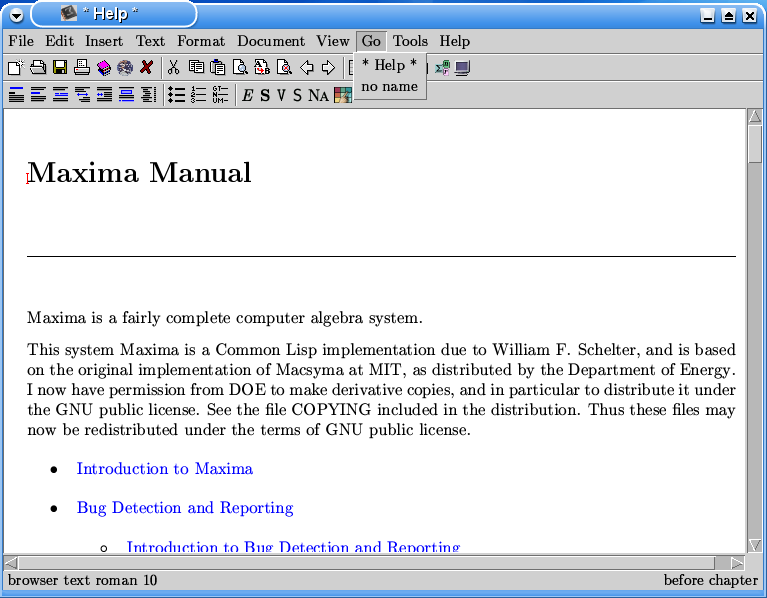Click the horizontal scrollbar right arrow

tap(737, 563)
